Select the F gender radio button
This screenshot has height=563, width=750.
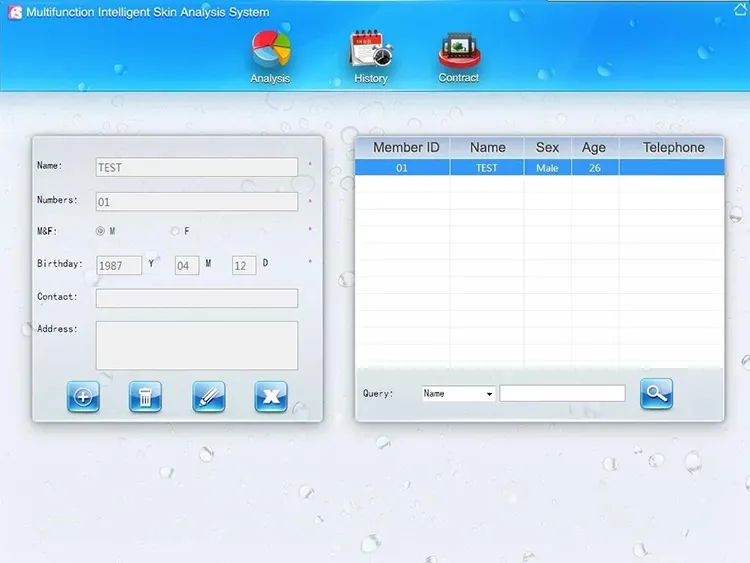pos(175,231)
